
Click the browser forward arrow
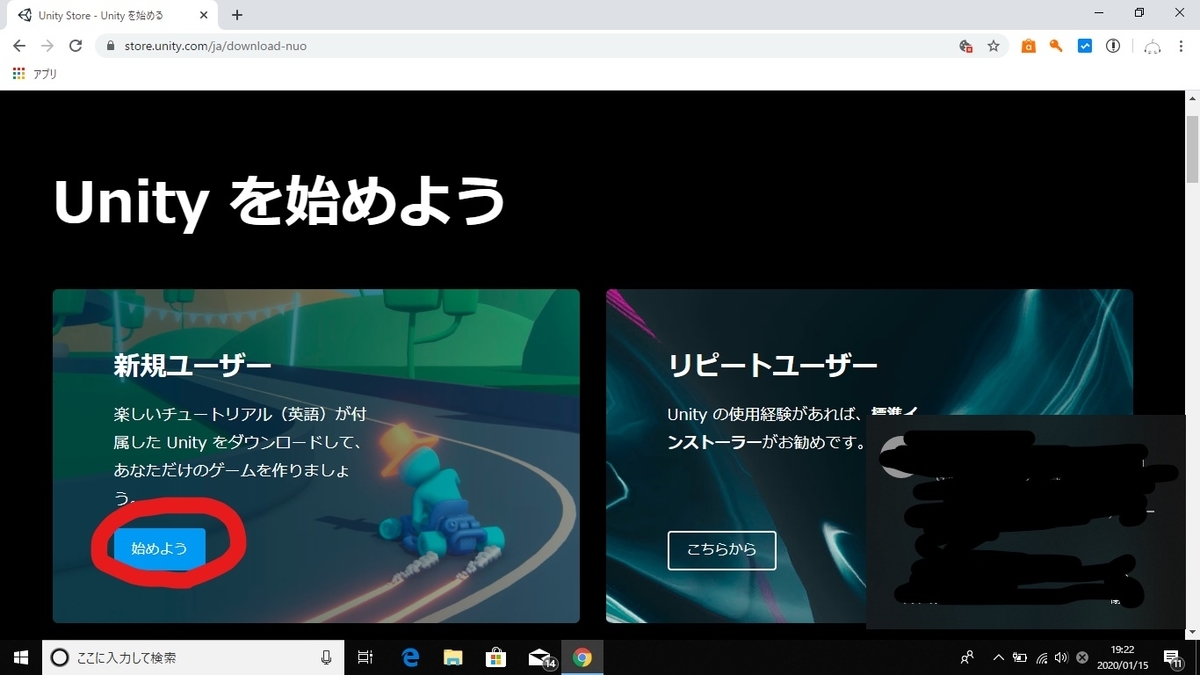[47, 46]
